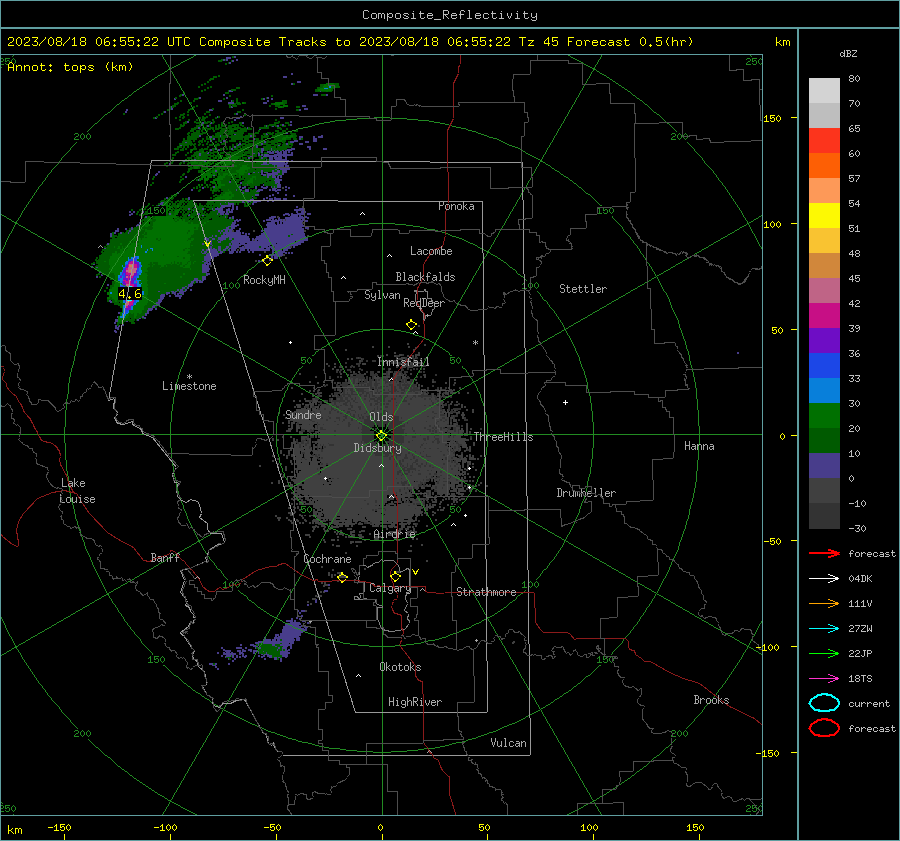Pick the cyan 27ZW arrow symbol

pyautogui.click(x=824, y=629)
